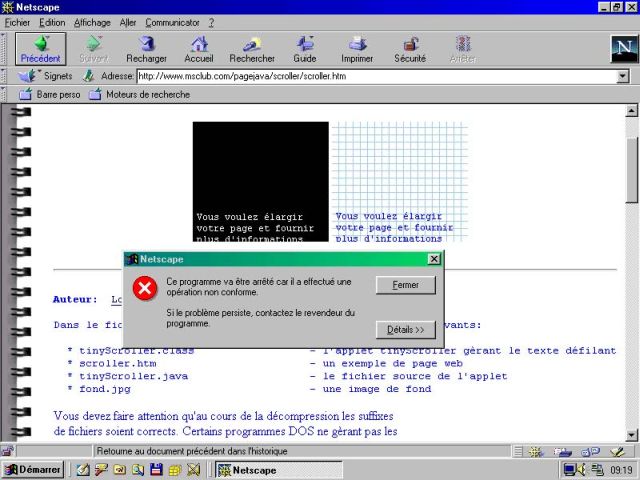Click 'une image de fond' description
This screenshot has width=640, height=480.
click(377, 389)
